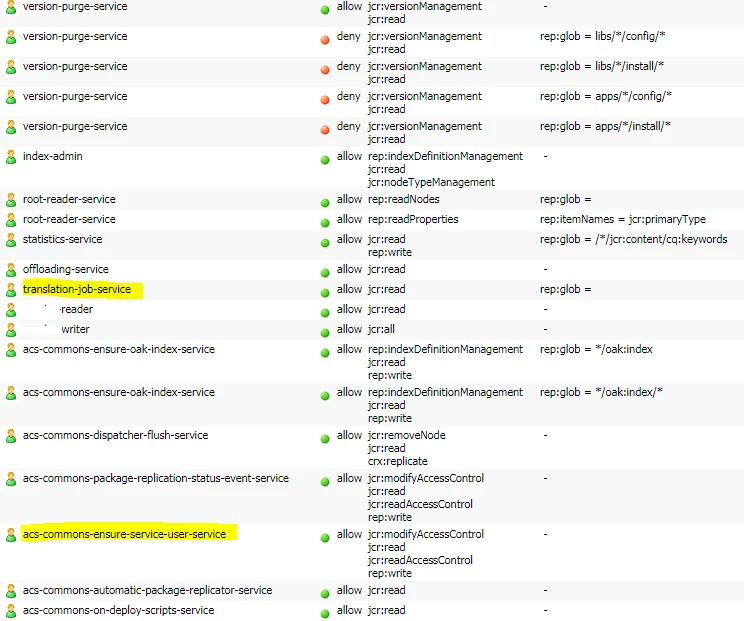
Task: Click jcr:readAccessControl in the package-replication-status-event row
Action: pos(420,504)
